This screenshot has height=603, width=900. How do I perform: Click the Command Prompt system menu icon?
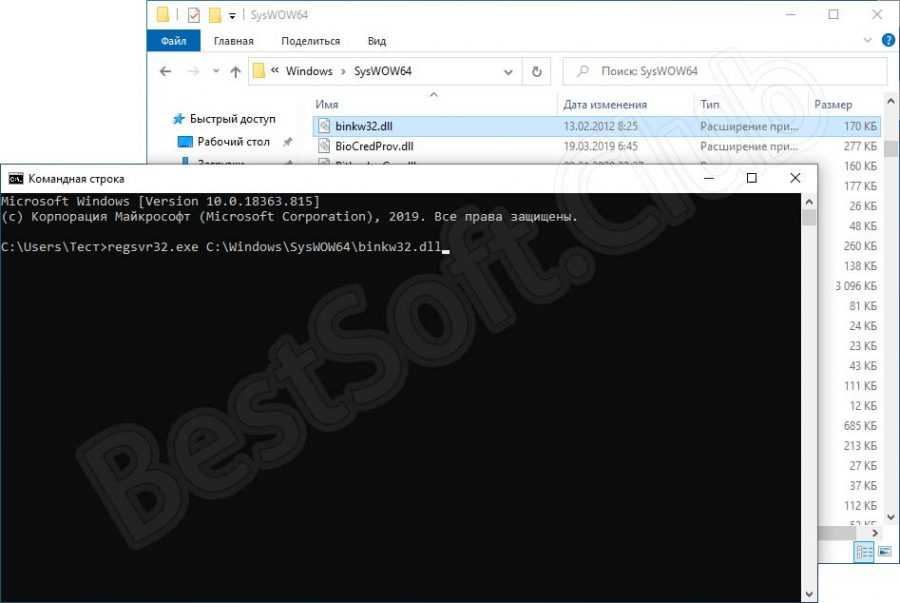tap(16, 179)
